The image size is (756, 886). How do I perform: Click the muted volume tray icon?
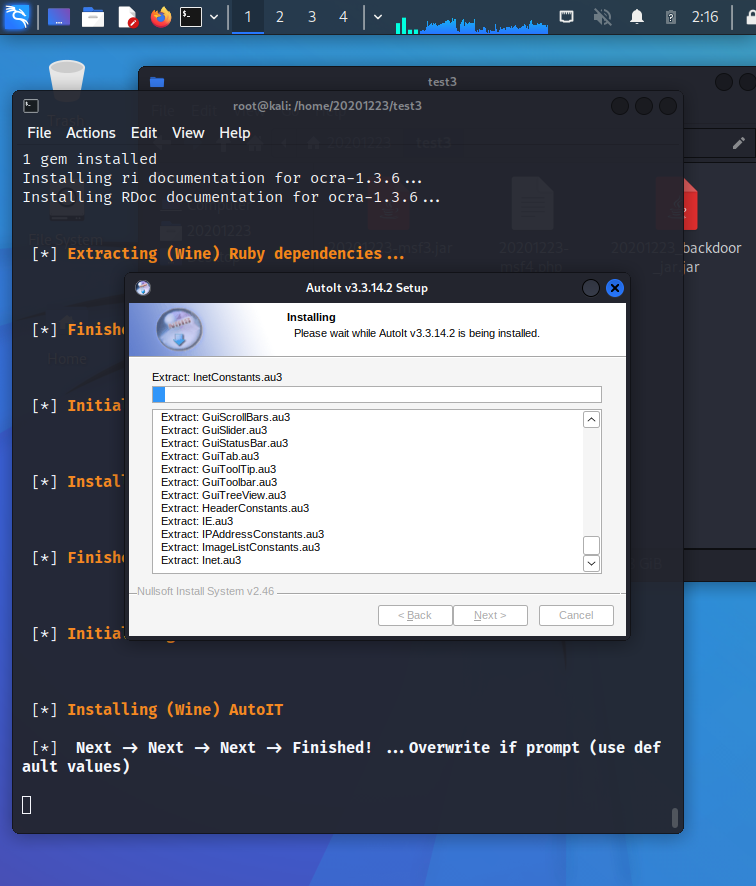point(602,17)
